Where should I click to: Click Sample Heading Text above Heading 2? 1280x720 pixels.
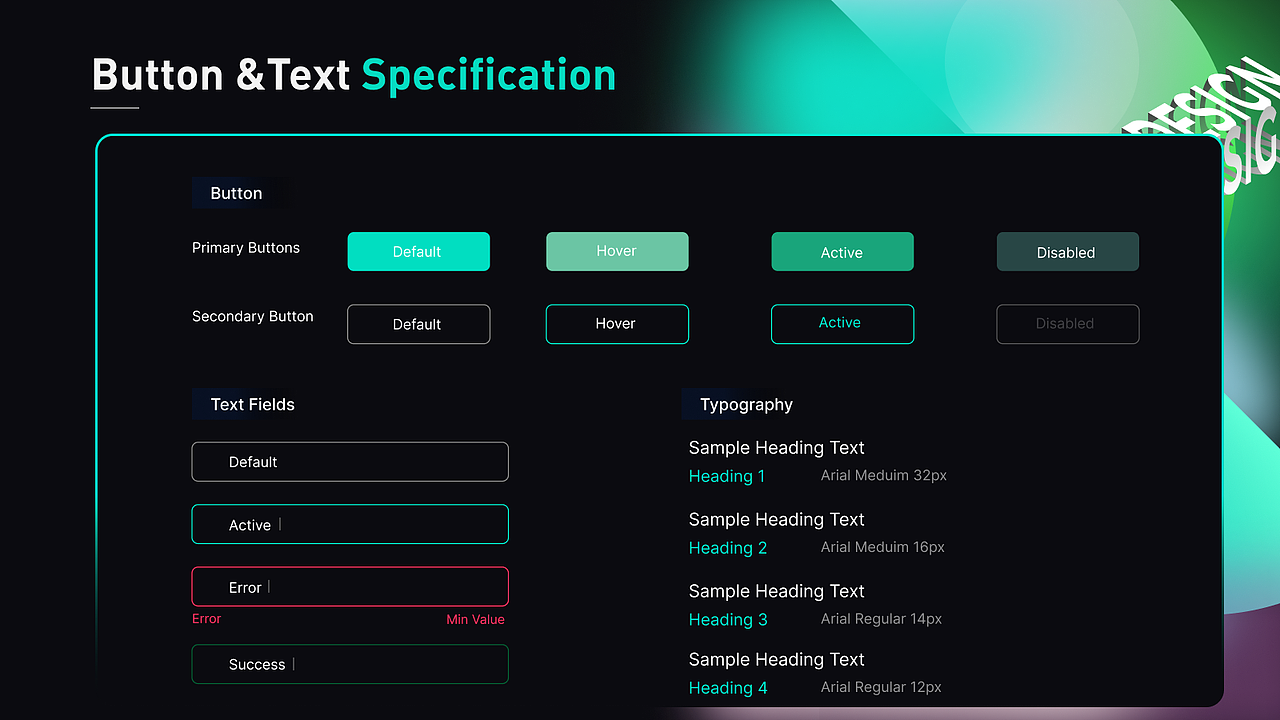777,520
